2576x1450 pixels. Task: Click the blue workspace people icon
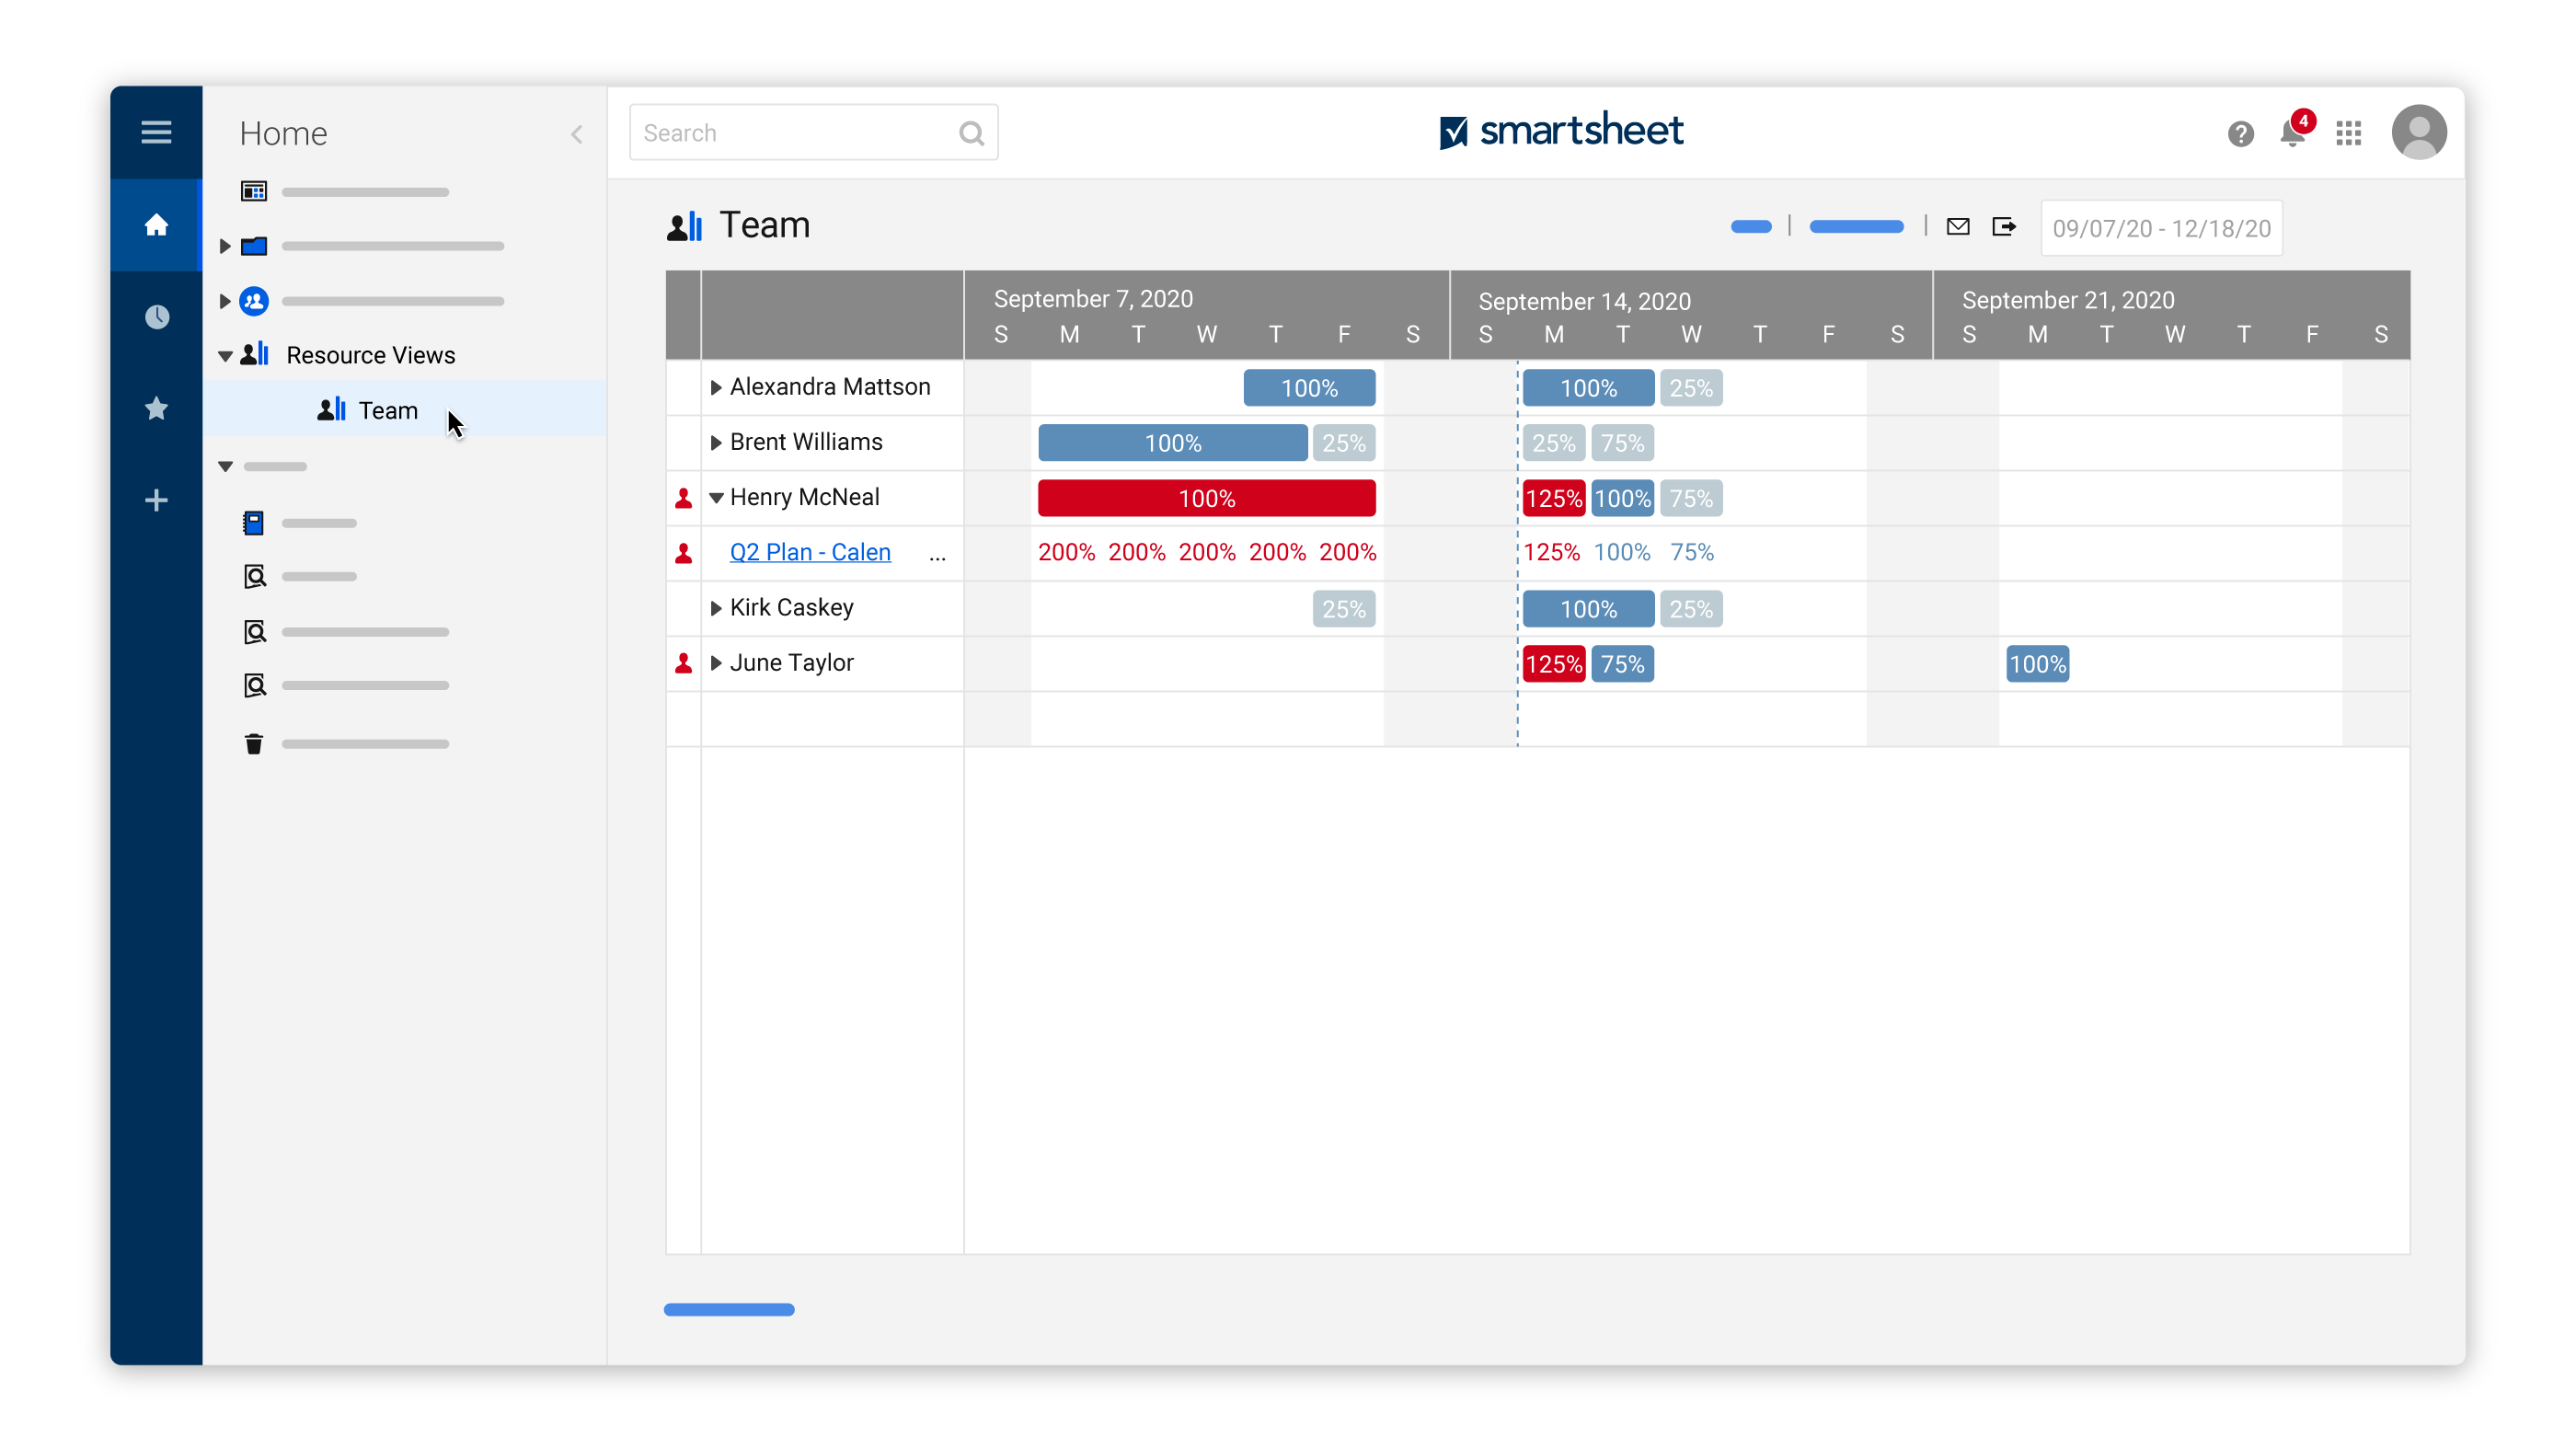[254, 301]
